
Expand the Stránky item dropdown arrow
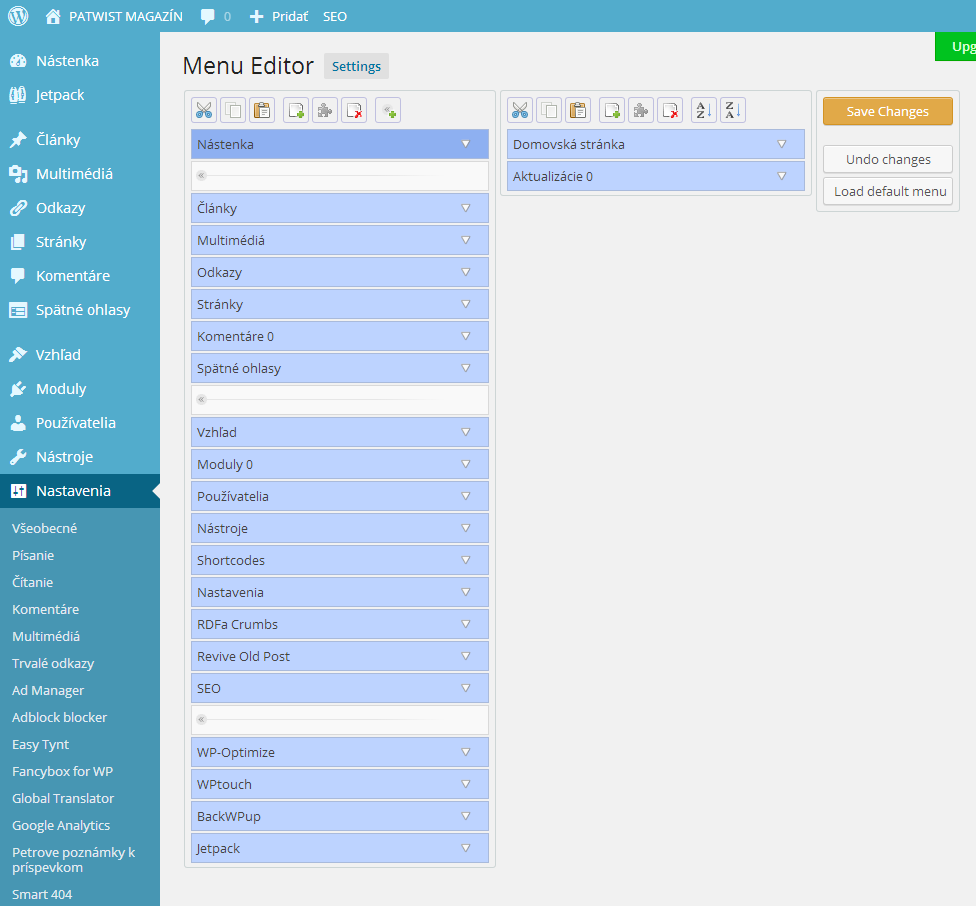466,304
